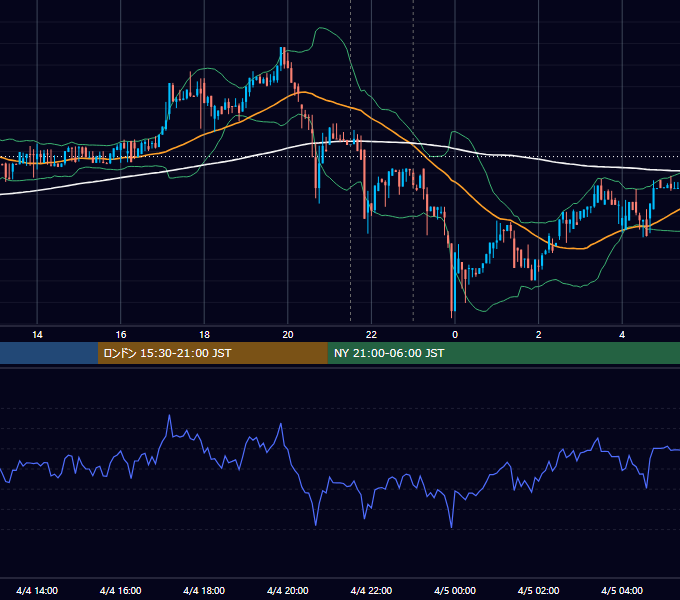This screenshot has height=600, width=680.
Task: Click the 2 hour label on price chart
Action: [x=539, y=335]
